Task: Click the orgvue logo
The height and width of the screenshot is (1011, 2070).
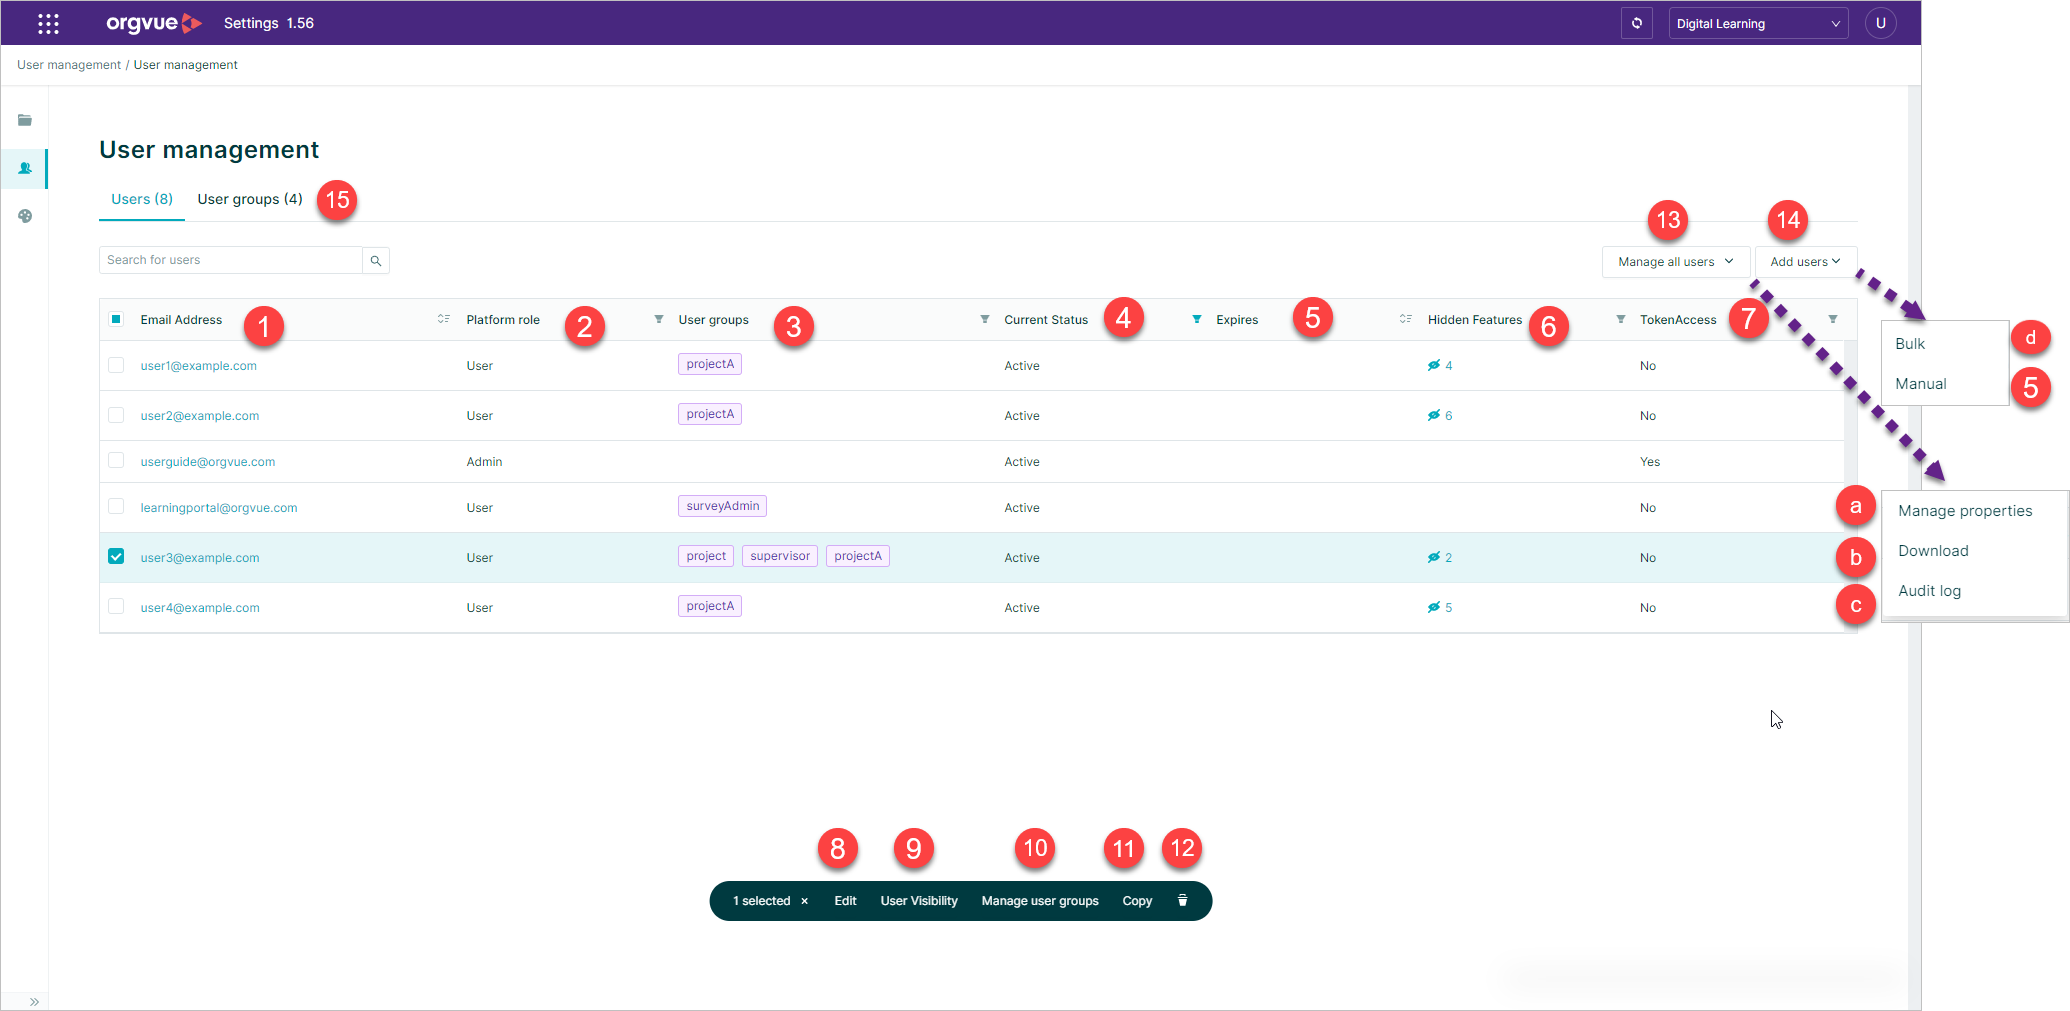Action: pos(154,23)
